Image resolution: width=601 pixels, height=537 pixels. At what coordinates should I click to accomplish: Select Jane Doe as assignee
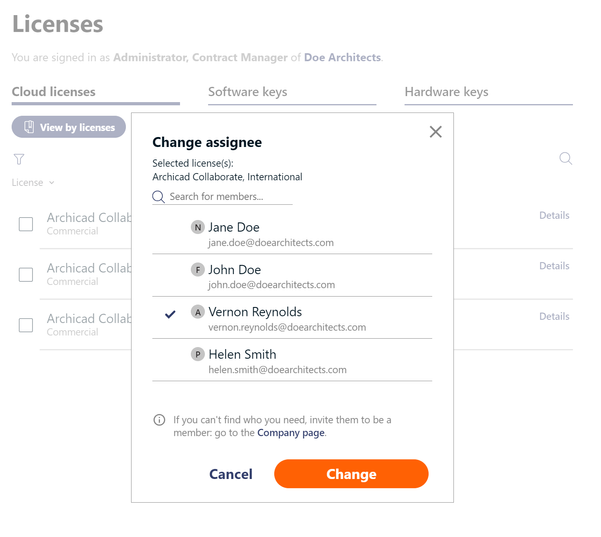(x=292, y=234)
